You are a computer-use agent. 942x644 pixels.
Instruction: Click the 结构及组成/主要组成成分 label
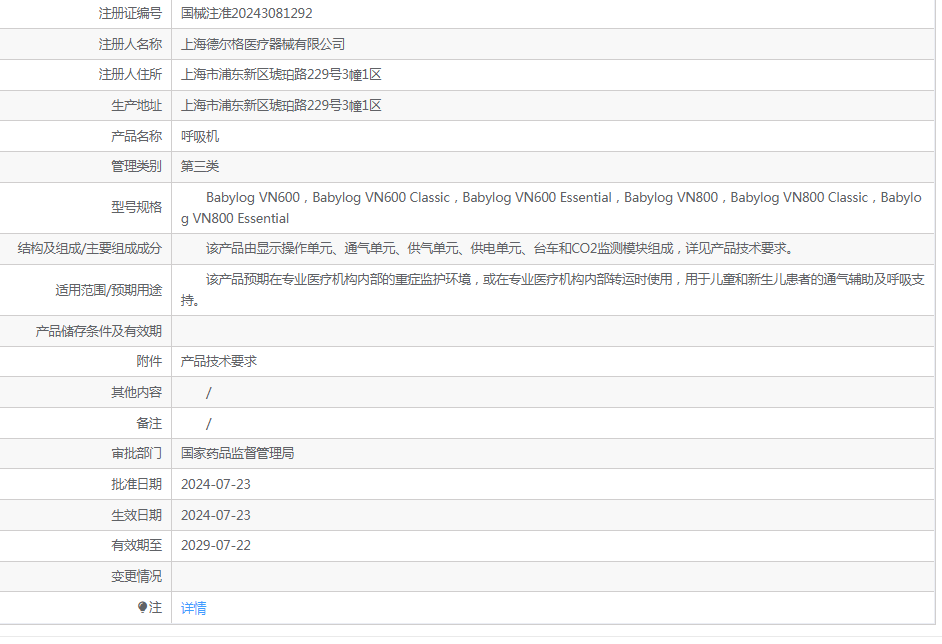point(90,249)
